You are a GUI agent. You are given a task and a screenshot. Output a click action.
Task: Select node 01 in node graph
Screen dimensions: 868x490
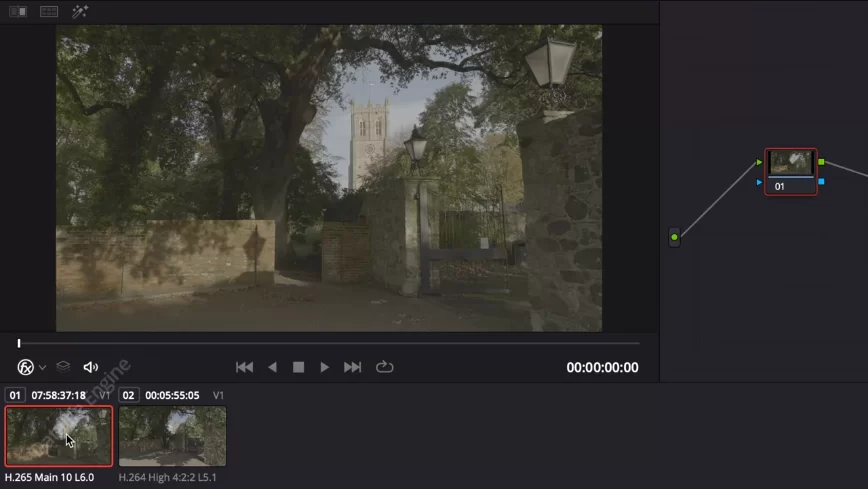(791, 171)
